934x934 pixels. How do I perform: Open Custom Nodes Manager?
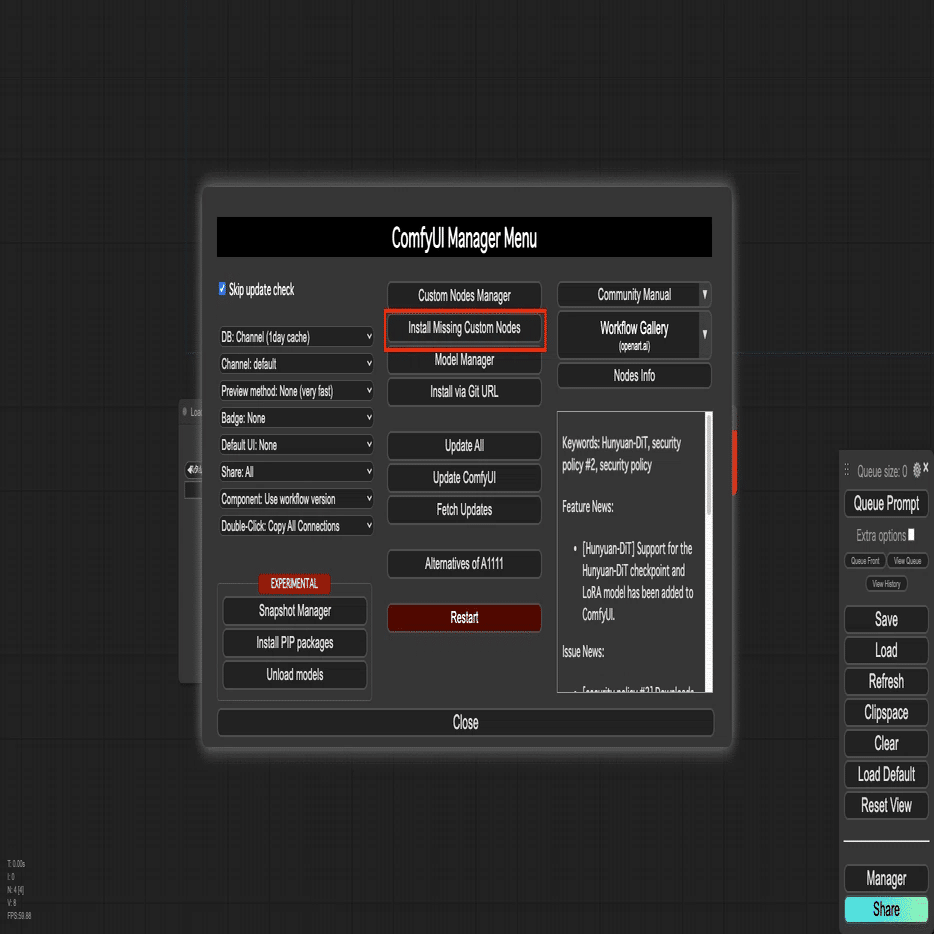(x=464, y=295)
